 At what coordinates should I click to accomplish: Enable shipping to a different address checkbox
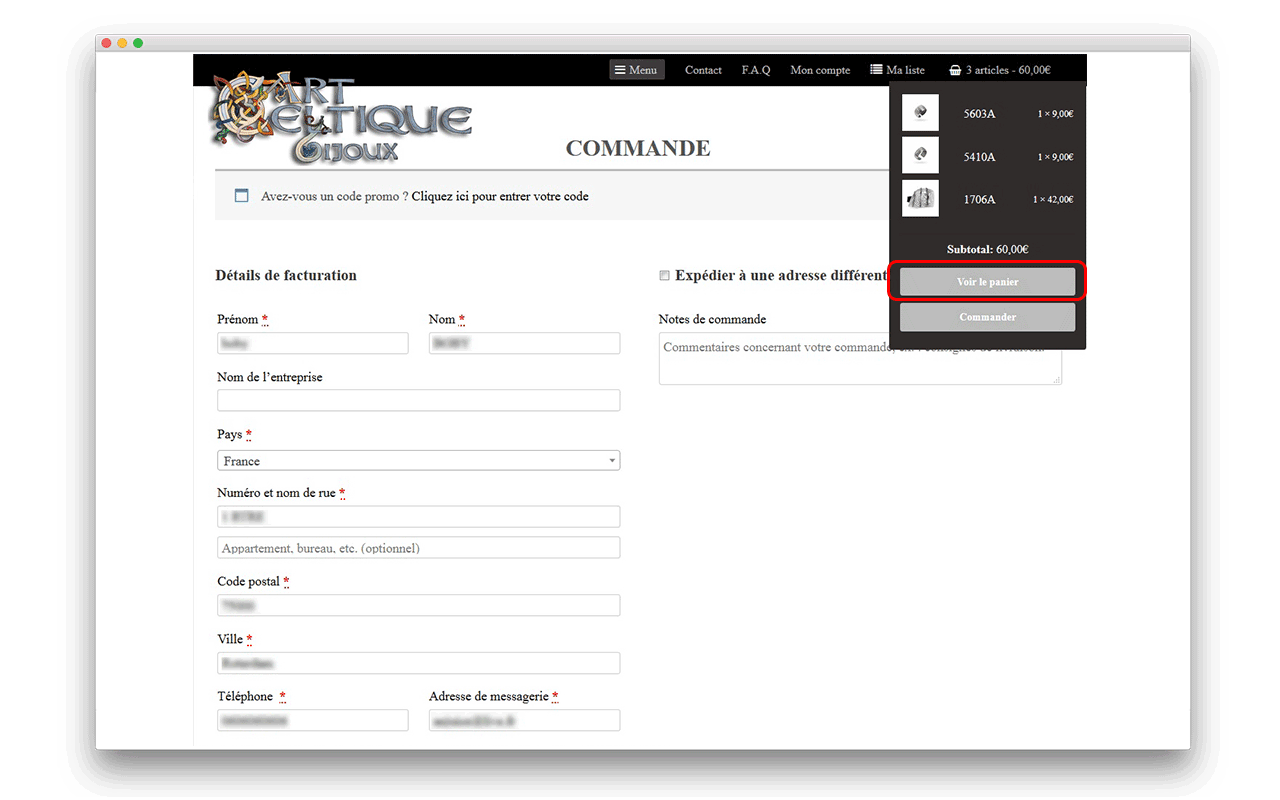click(x=664, y=276)
